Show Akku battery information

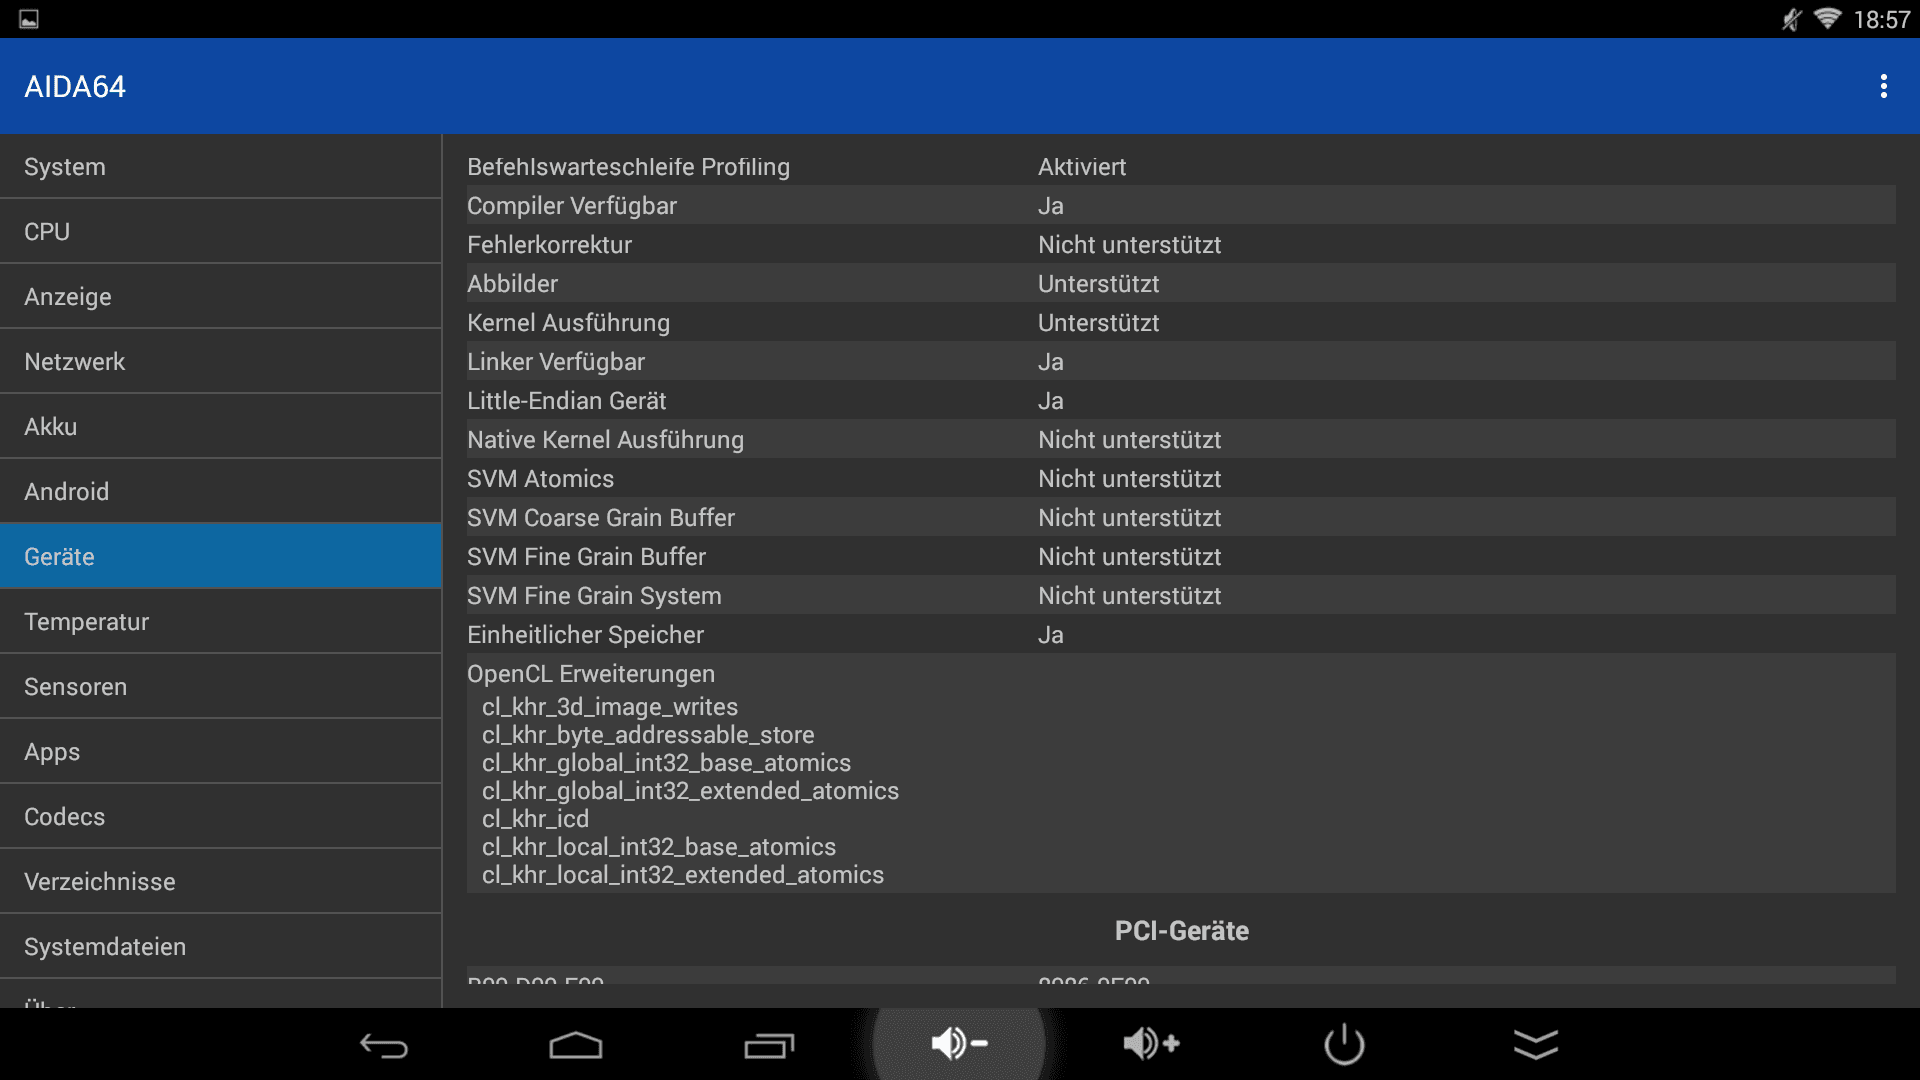pos(220,427)
